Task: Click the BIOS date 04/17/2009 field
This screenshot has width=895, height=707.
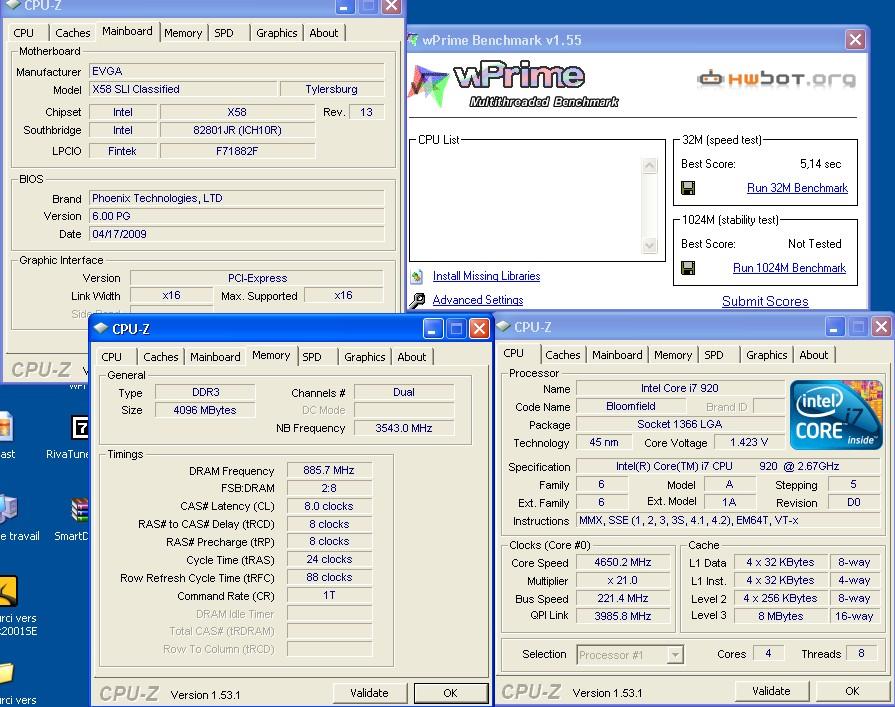Action: pyautogui.click(x=237, y=234)
